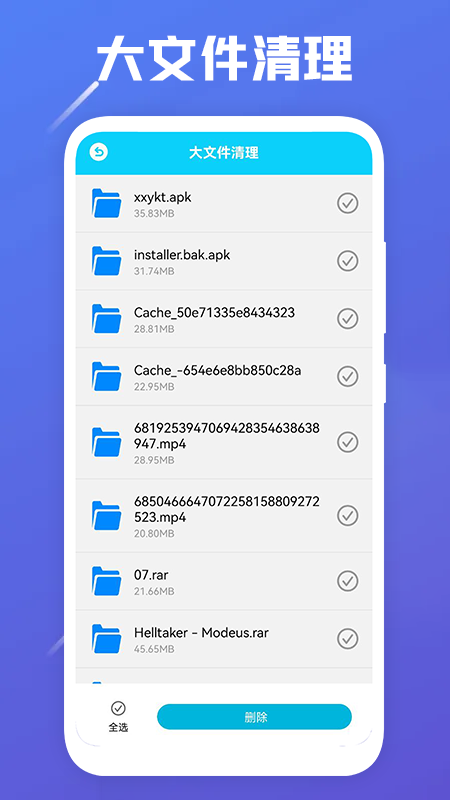Click the Cache_50e71335e8434323 file name
The height and width of the screenshot is (800, 450).
pyautogui.click(x=214, y=313)
